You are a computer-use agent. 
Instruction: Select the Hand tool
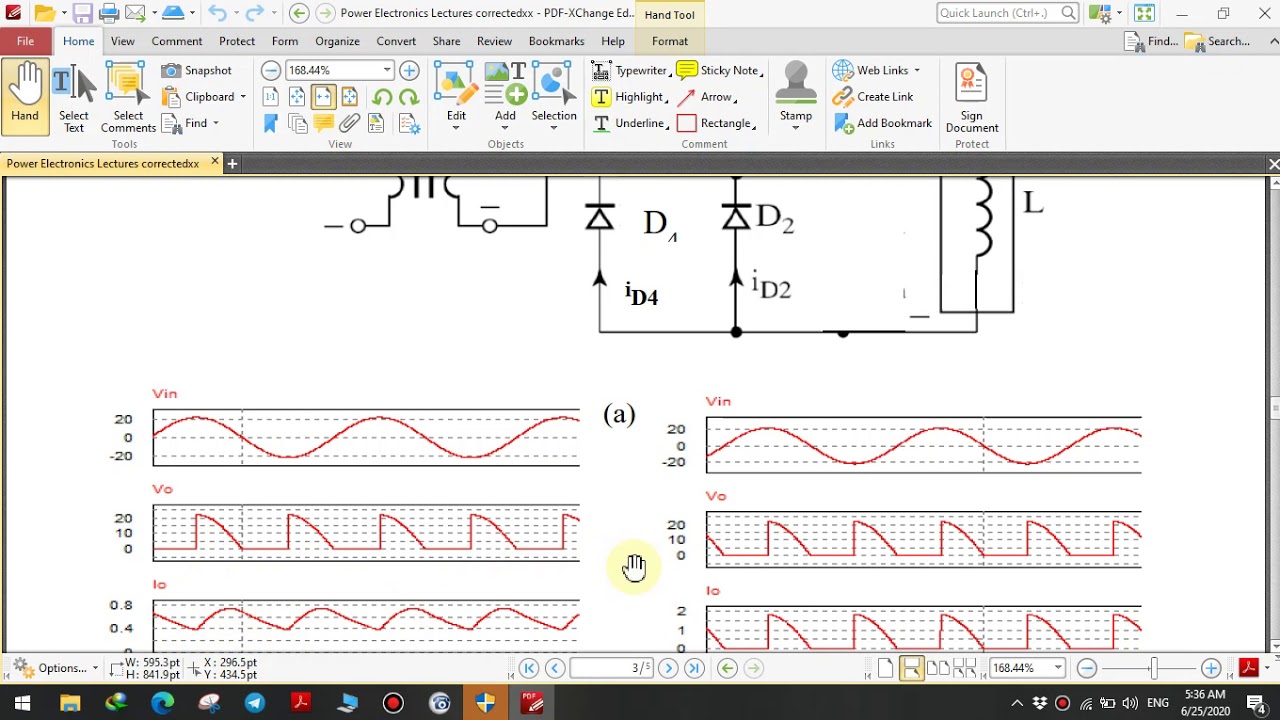[25, 97]
